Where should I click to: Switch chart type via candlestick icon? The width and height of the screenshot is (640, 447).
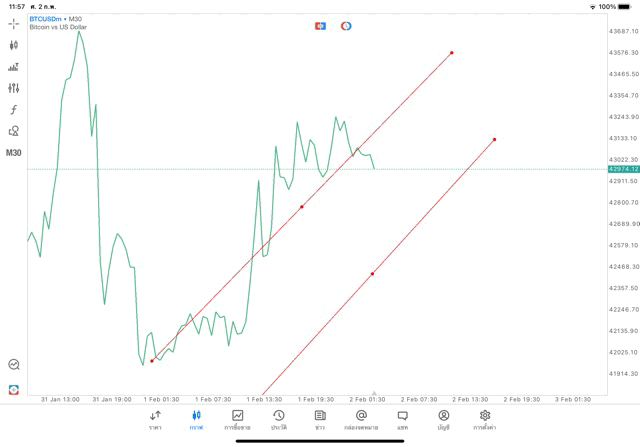[14, 45]
